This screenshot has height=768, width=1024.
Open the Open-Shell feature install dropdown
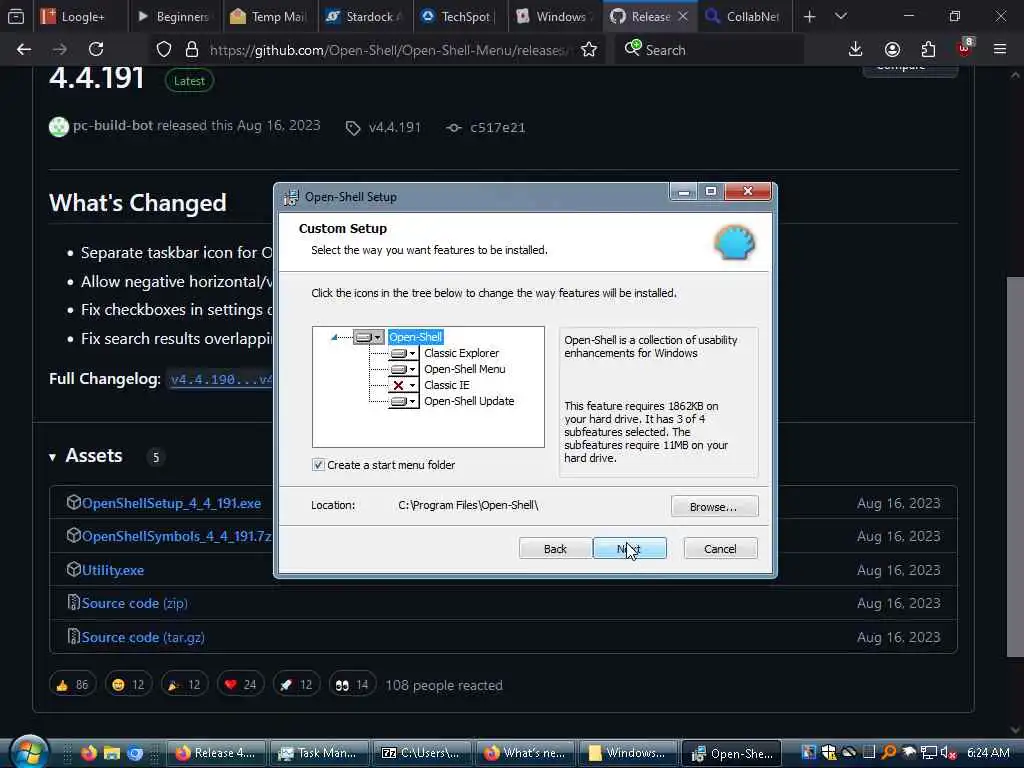coord(369,337)
